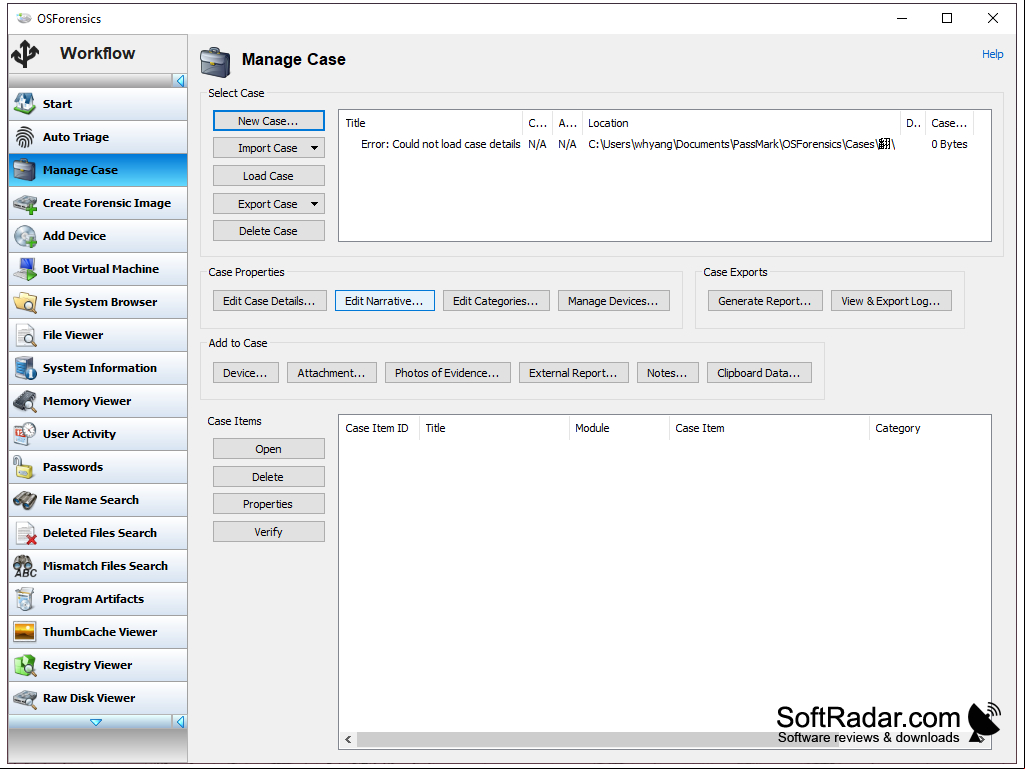The height and width of the screenshot is (769, 1025).
Task: Click the File Name Search binoculars icon
Action: coord(25,500)
